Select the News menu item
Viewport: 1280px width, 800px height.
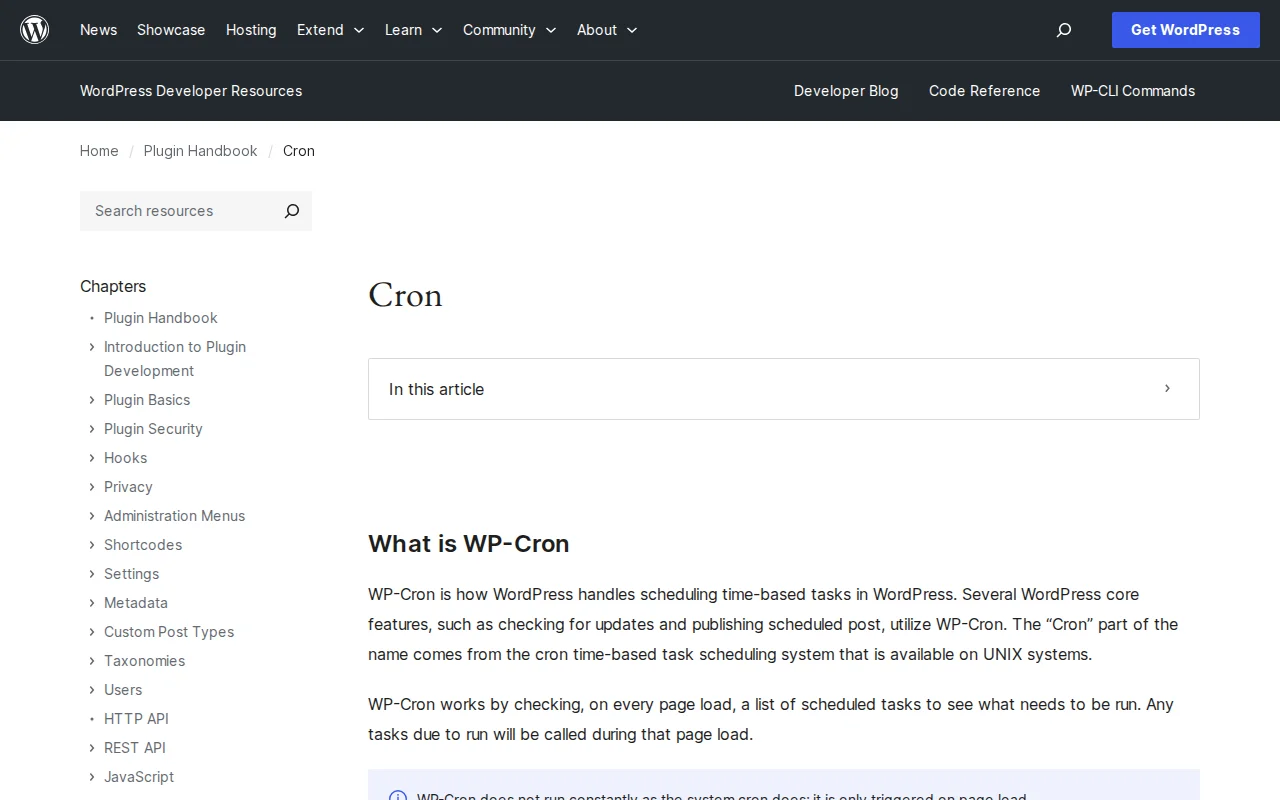(98, 30)
